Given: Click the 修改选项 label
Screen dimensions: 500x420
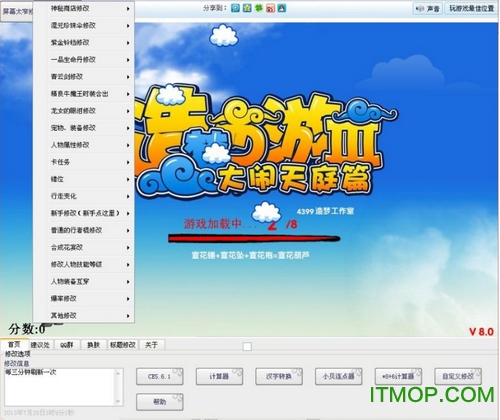Looking at the screenshot, I should (17, 354).
